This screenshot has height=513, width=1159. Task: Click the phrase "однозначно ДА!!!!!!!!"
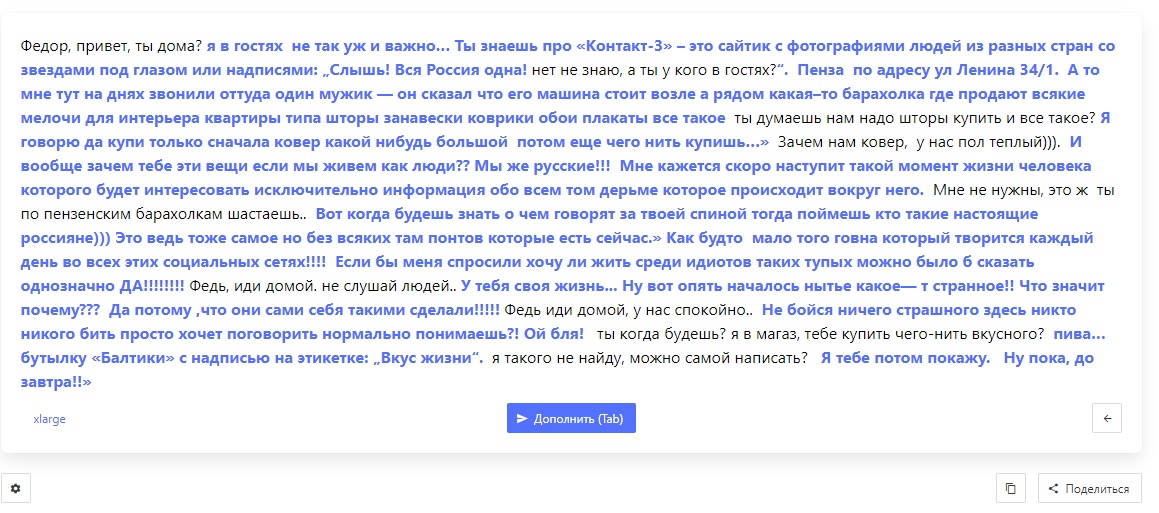tap(103, 286)
